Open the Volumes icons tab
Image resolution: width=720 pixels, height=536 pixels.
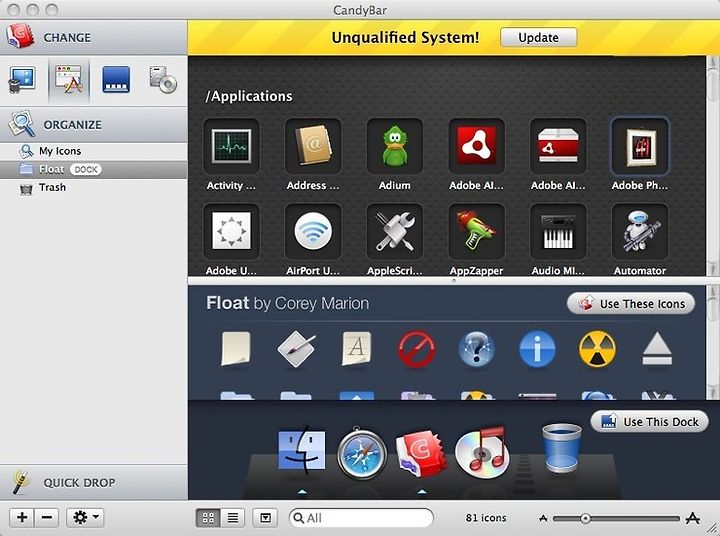[x=163, y=79]
